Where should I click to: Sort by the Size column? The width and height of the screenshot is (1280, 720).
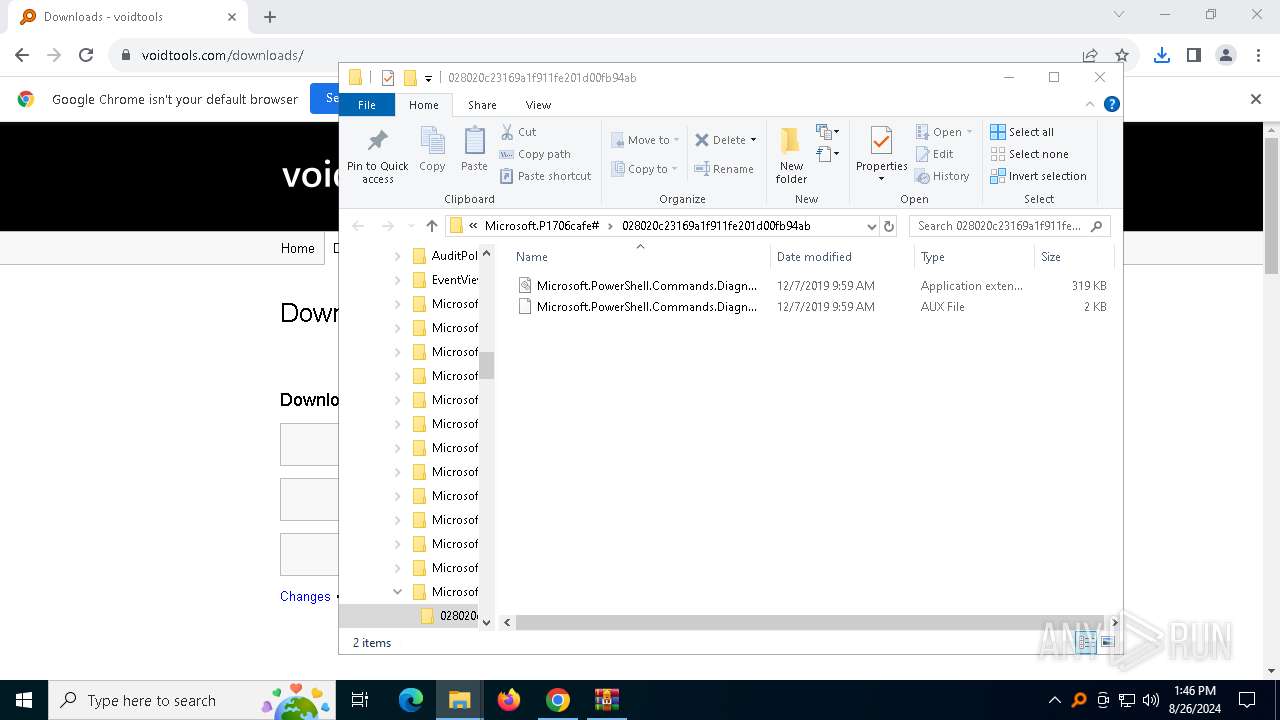(x=1074, y=257)
